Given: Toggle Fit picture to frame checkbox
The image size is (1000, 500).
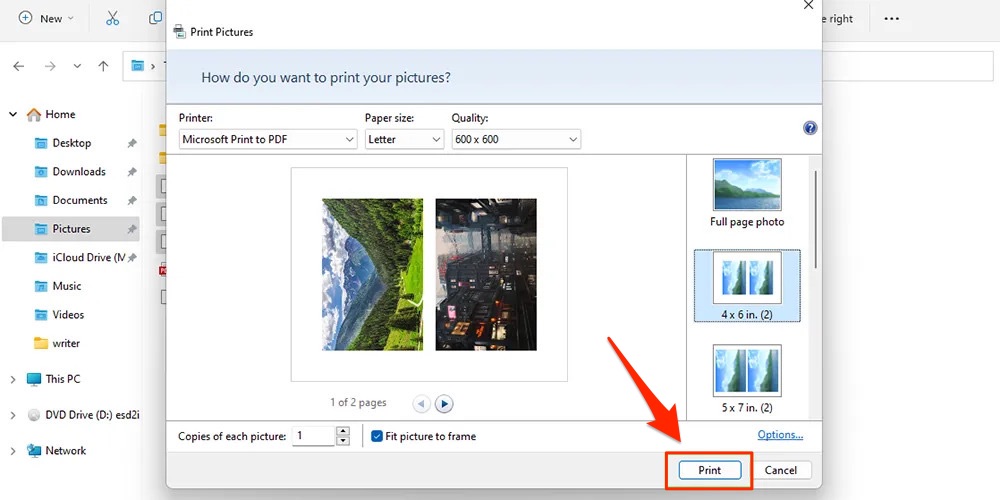Looking at the screenshot, I should [377, 436].
